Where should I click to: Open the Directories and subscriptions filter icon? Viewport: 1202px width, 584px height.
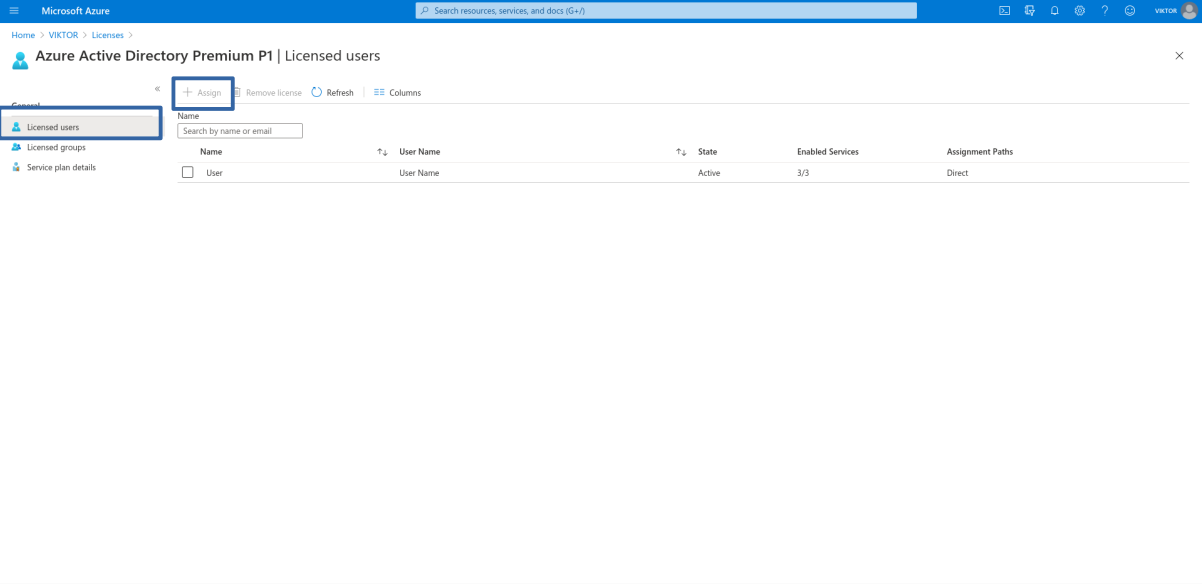(1029, 11)
